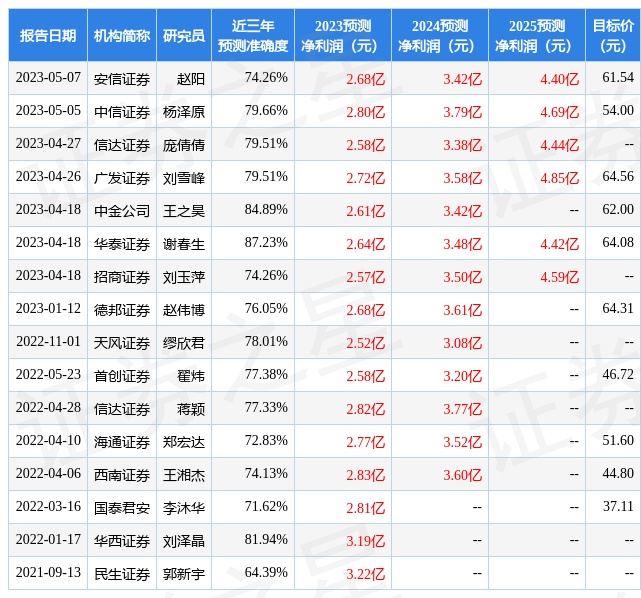The height and width of the screenshot is (598, 641).
Task: Click researcher 刘玉萍
Action: (x=184, y=277)
